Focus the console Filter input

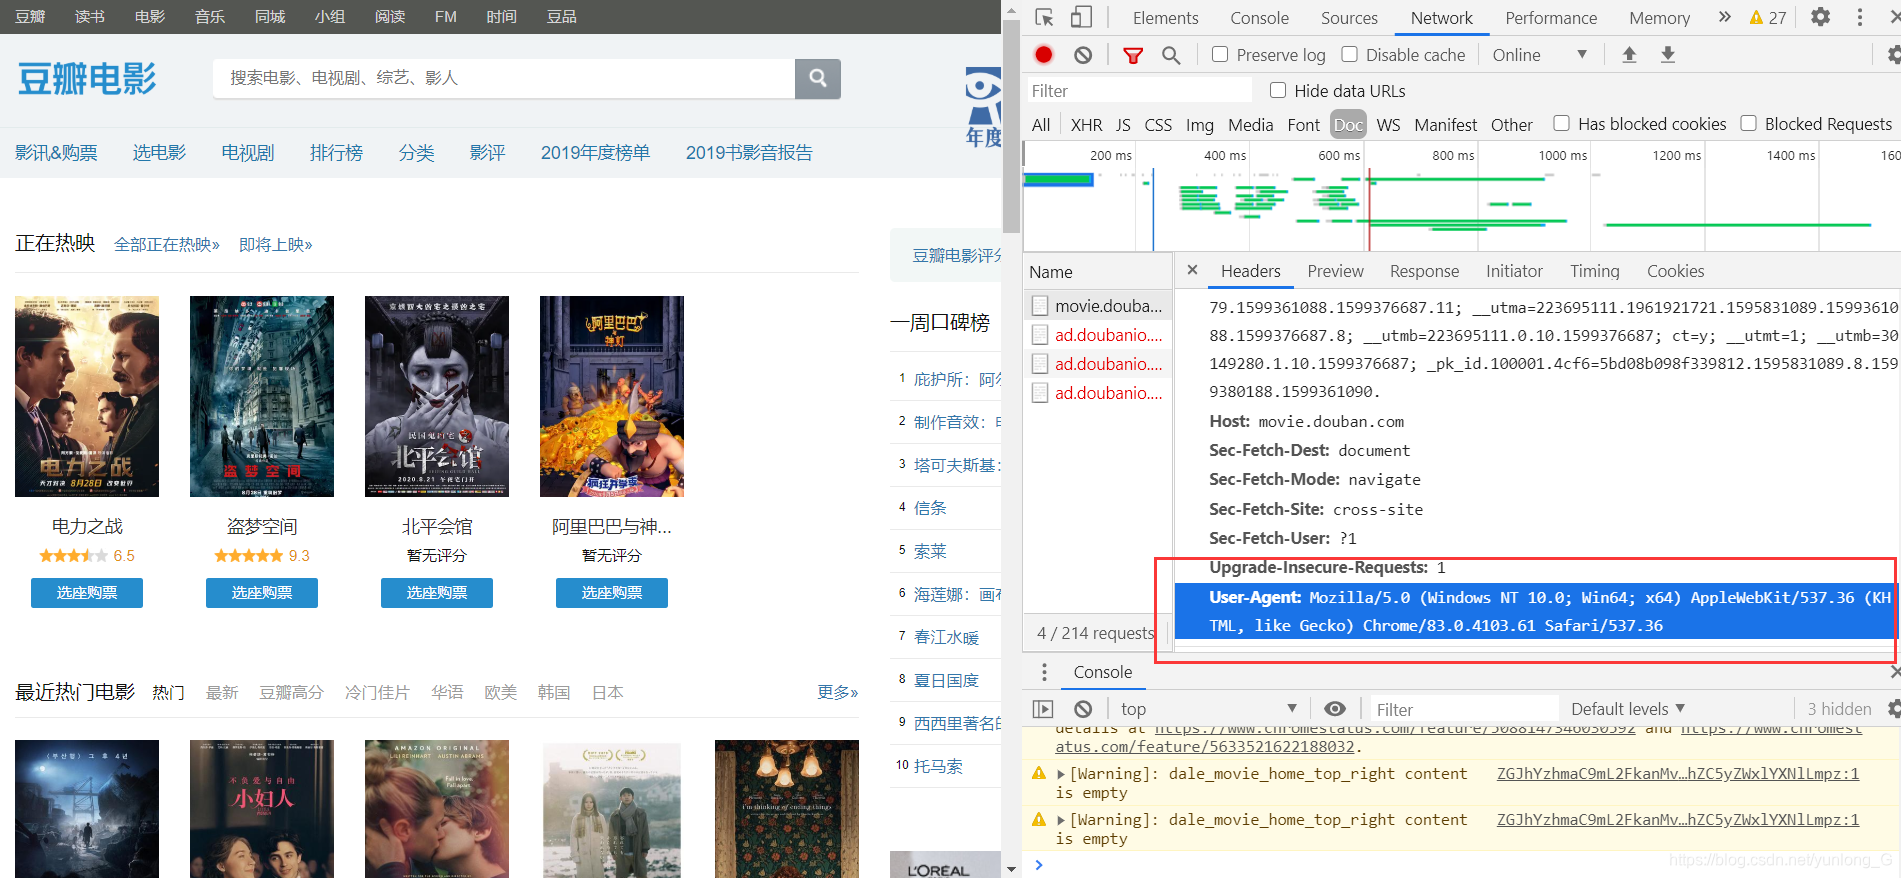pyautogui.click(x=1464, y=709)
